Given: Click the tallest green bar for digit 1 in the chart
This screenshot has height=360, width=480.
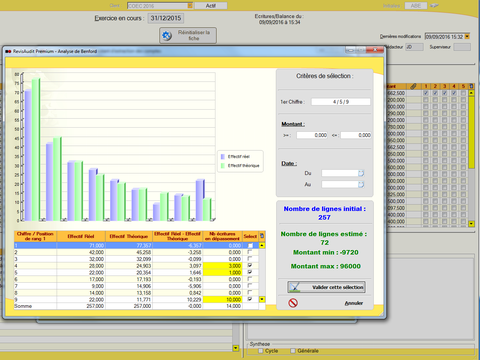Looking at the screenshot, I should pos(35,150).
